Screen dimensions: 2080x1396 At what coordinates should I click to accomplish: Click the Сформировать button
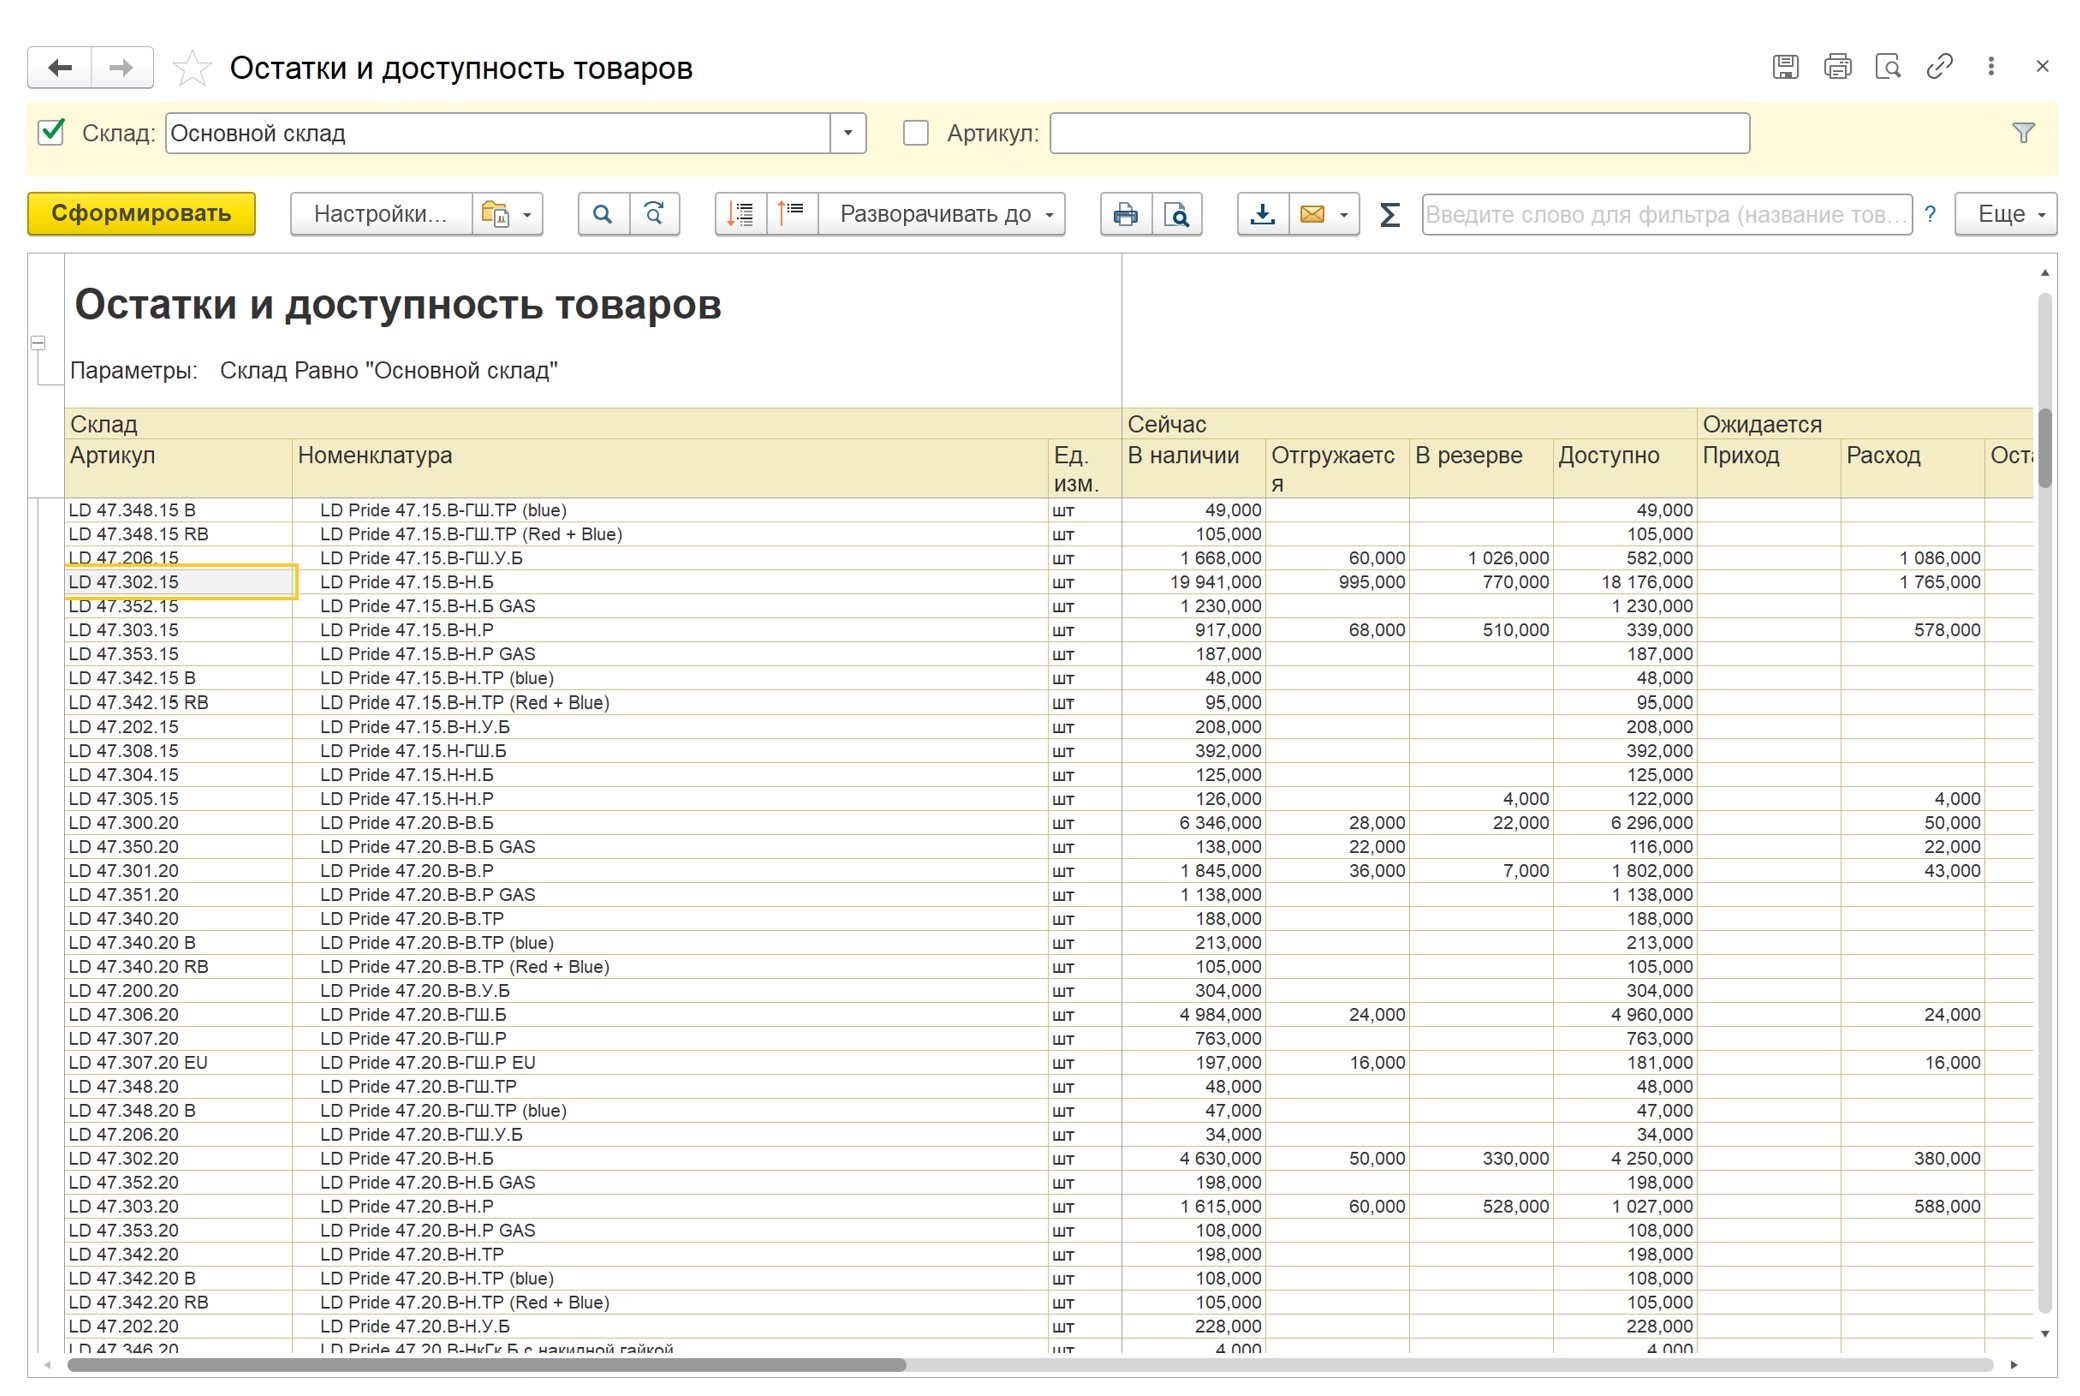coord(141,214)
